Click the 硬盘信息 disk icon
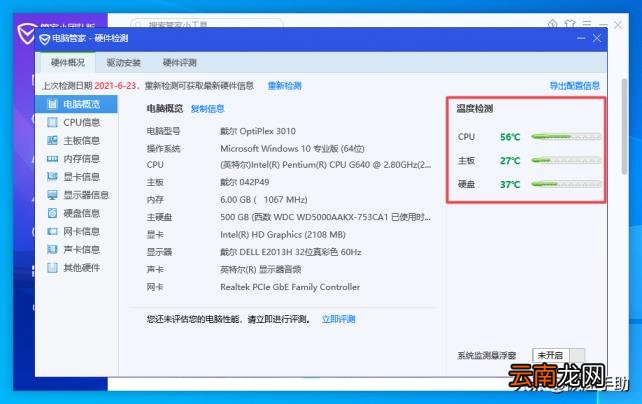Viewport: 642px width, 404px height. [52, 213]
